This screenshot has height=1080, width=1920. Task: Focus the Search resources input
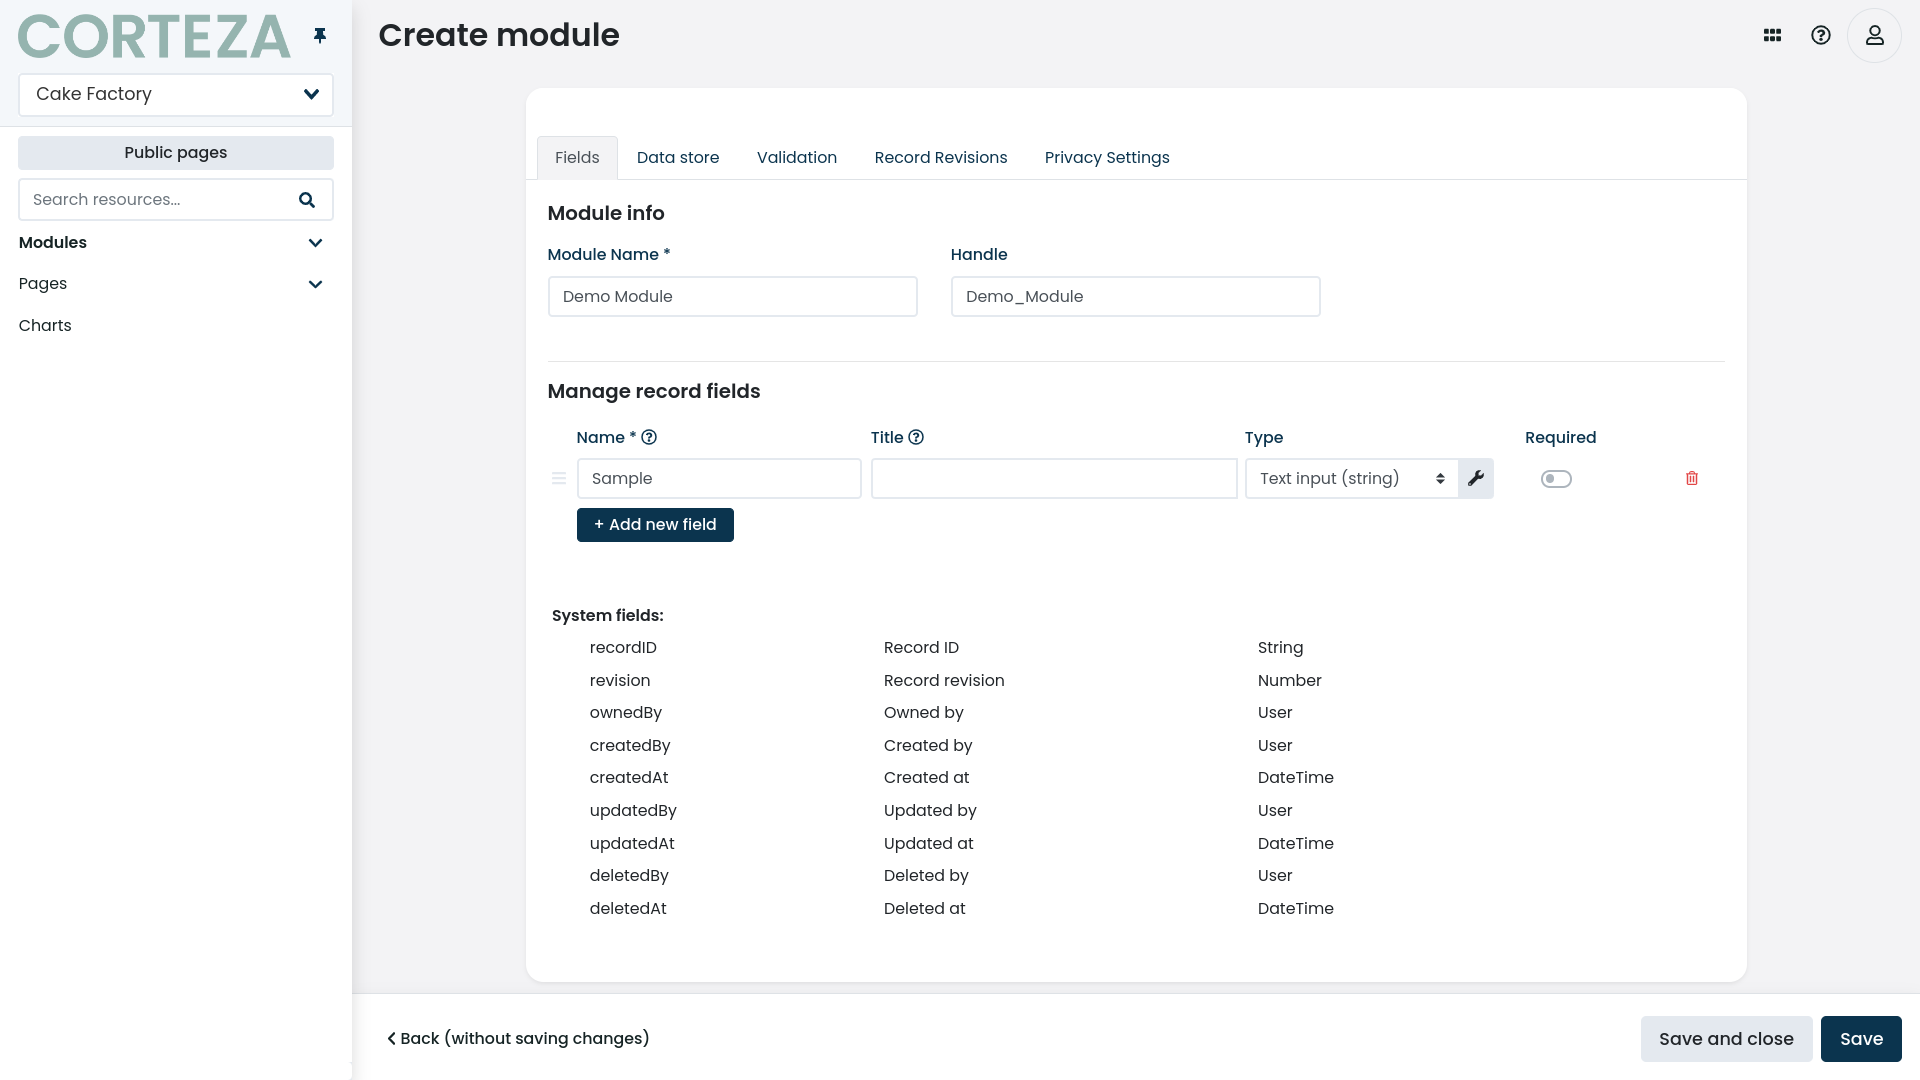160,200
